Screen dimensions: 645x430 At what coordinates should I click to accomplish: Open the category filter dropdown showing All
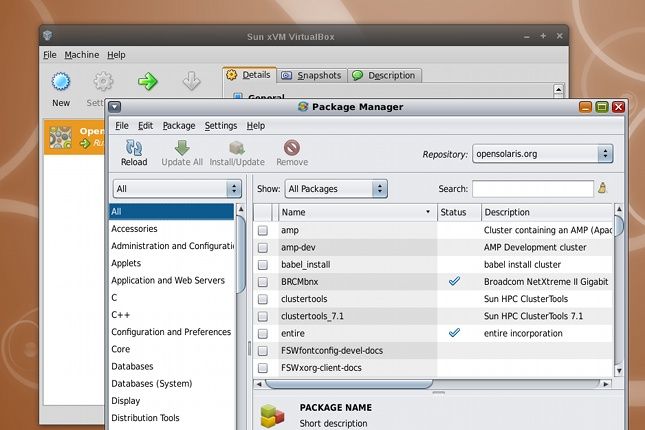point(177,189)
